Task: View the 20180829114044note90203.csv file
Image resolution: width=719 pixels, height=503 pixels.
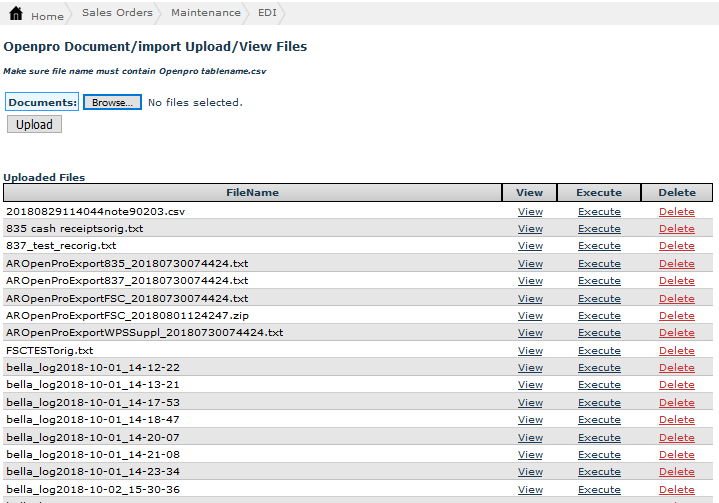Action: [530, 211]
